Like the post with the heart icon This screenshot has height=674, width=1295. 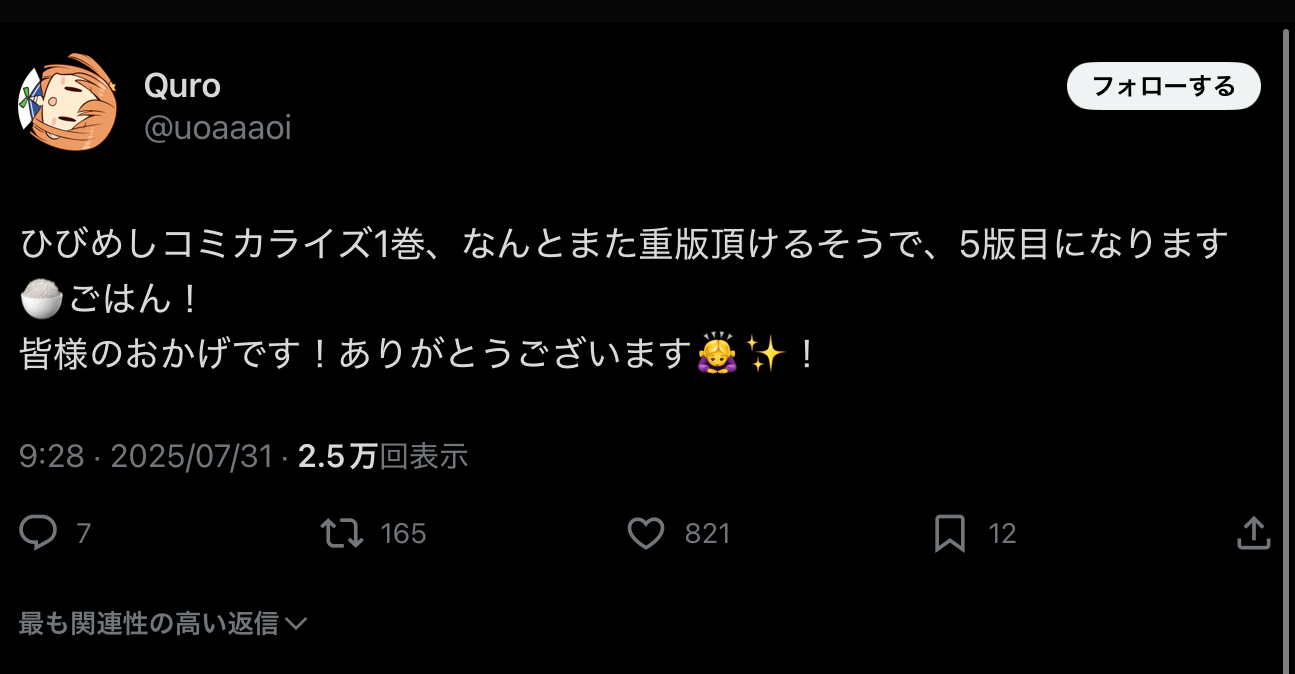(646, 533)
